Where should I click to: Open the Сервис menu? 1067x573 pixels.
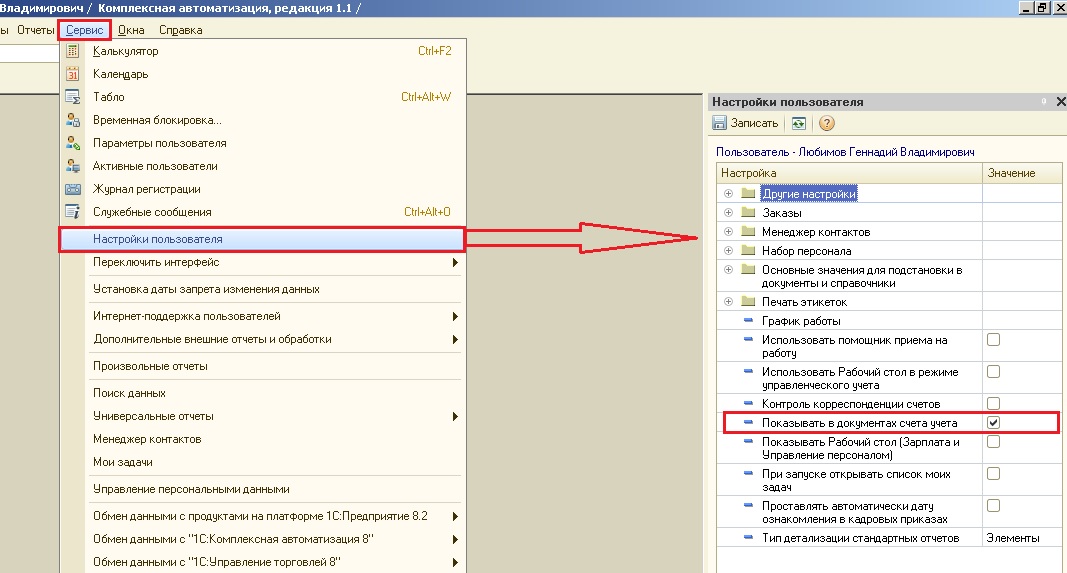[x=84, y=30]
